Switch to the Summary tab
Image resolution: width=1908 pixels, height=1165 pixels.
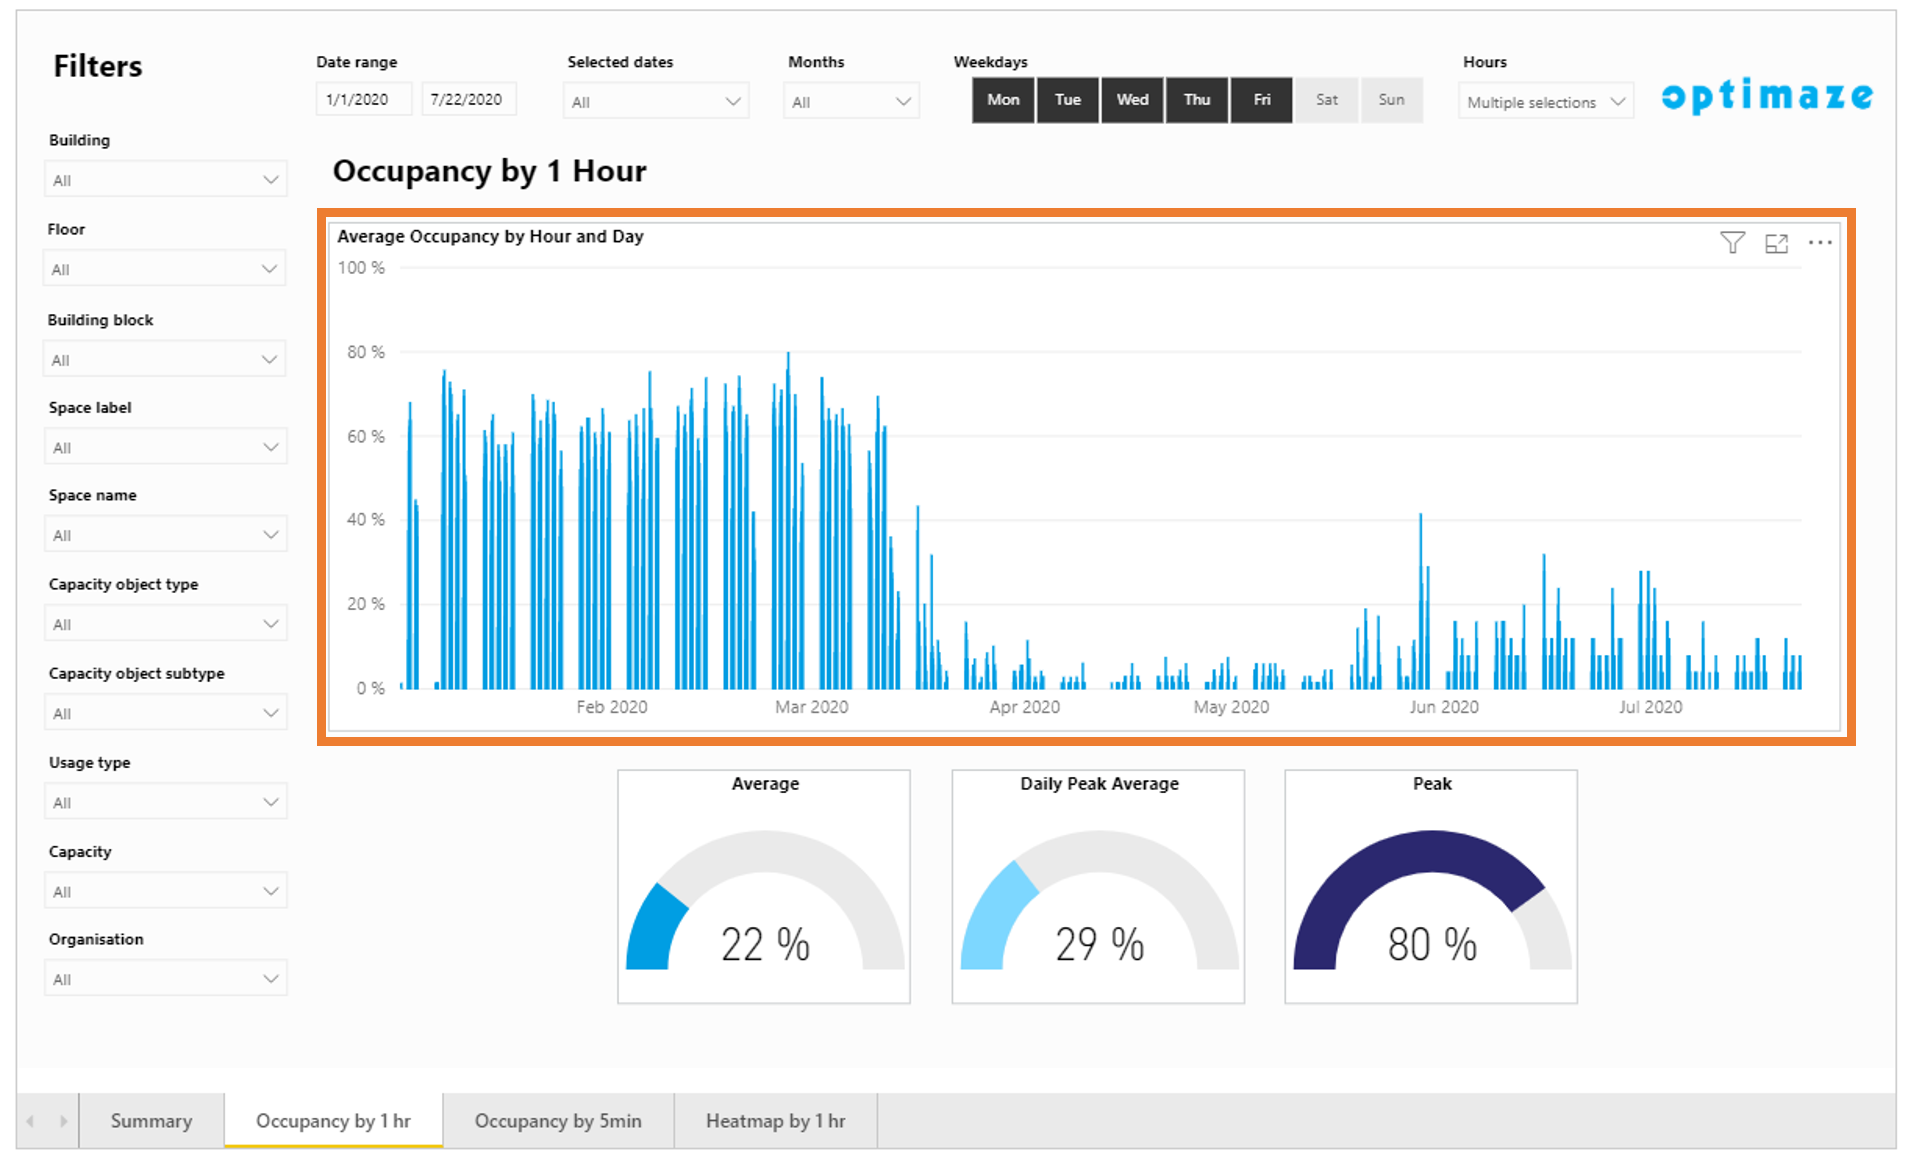point(151,1121)
